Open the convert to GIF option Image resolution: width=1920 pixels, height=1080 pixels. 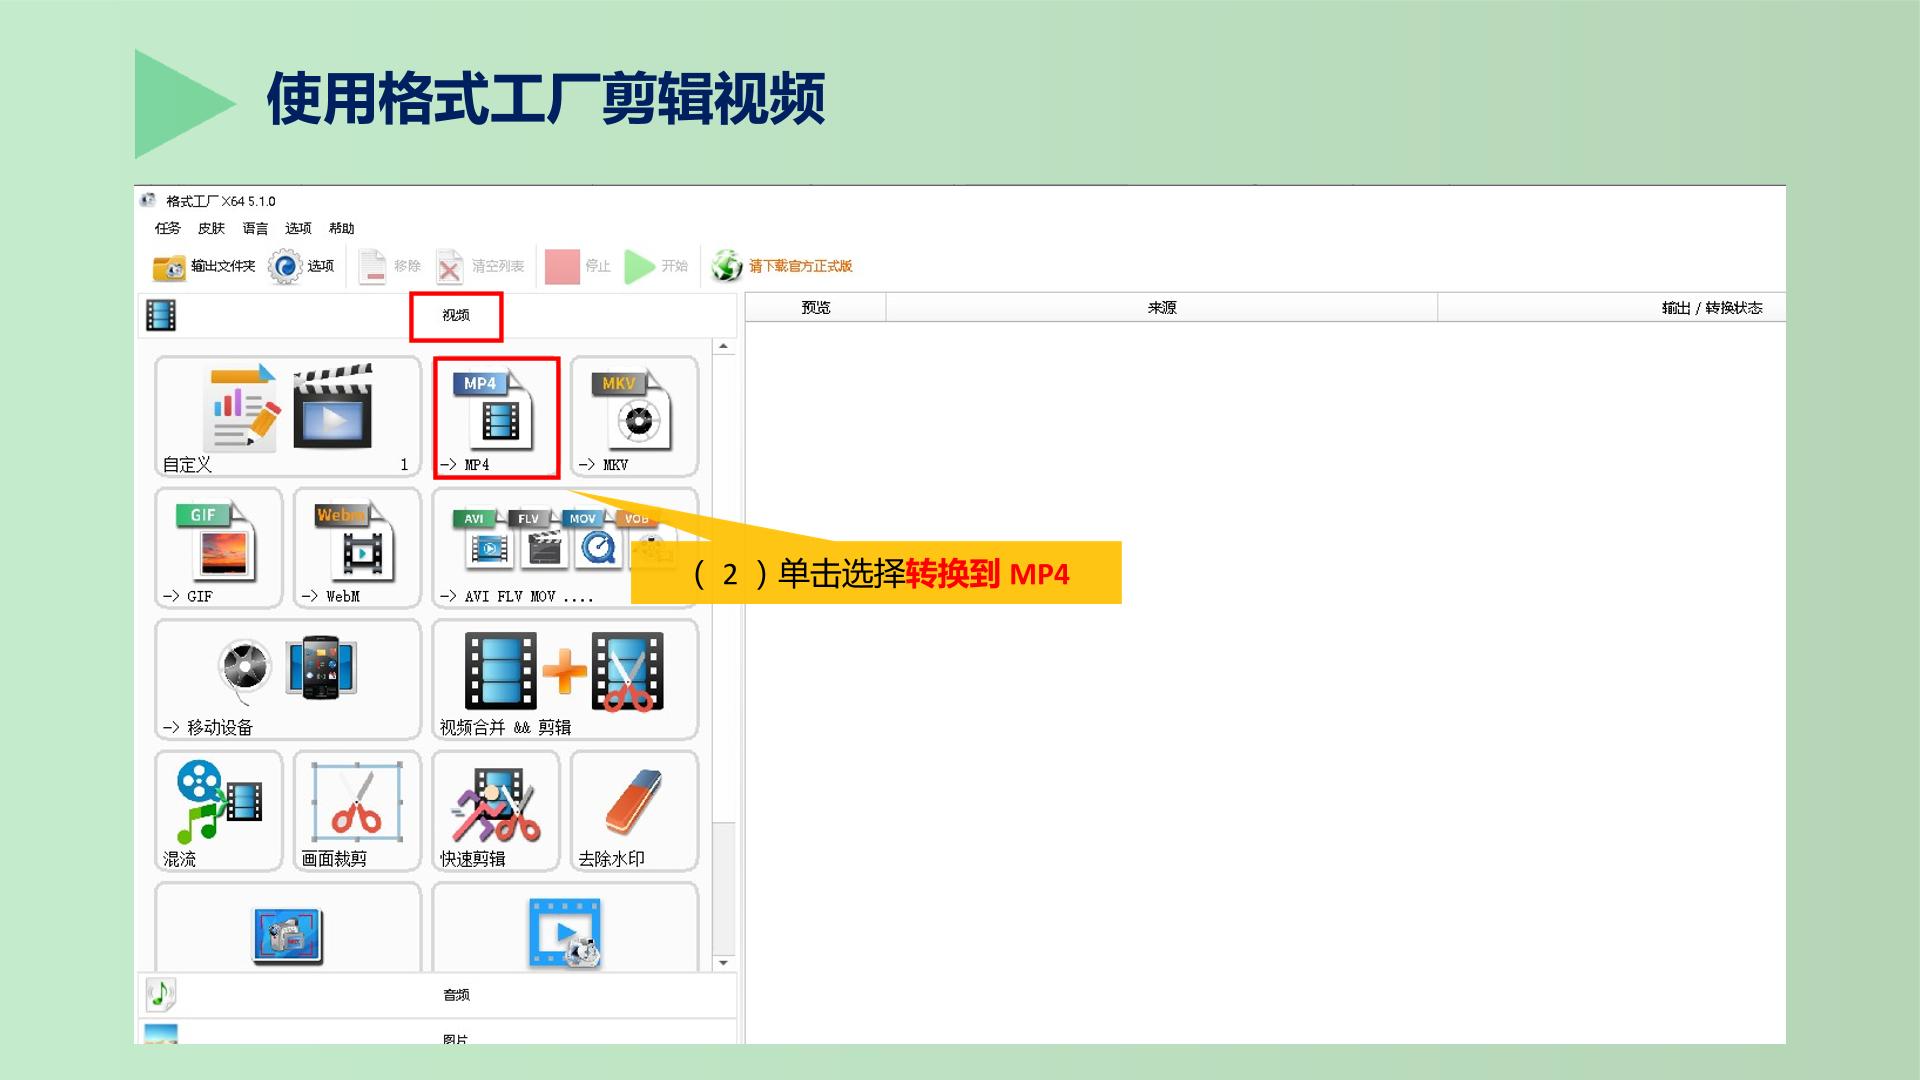click(219, 548)
